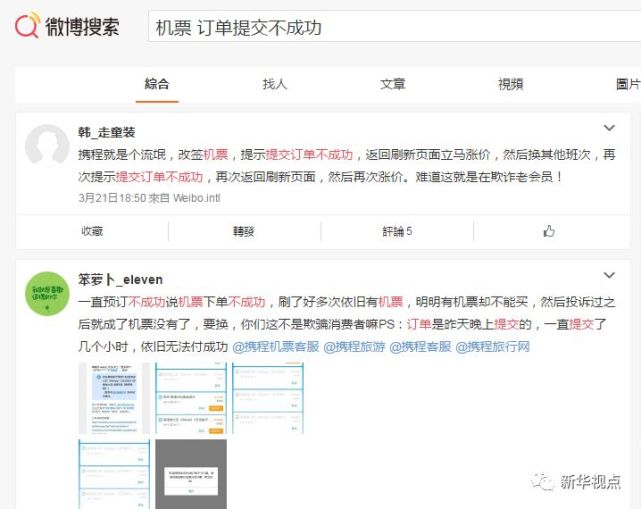Open 評論 5 on first post
Screen dimensions: 641x509
pyautogui.click(x=397, y=231)
